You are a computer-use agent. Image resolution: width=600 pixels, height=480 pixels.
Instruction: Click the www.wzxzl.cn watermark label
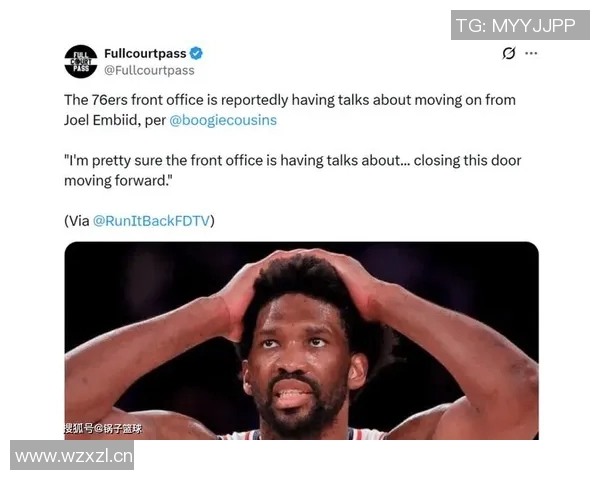72,455
